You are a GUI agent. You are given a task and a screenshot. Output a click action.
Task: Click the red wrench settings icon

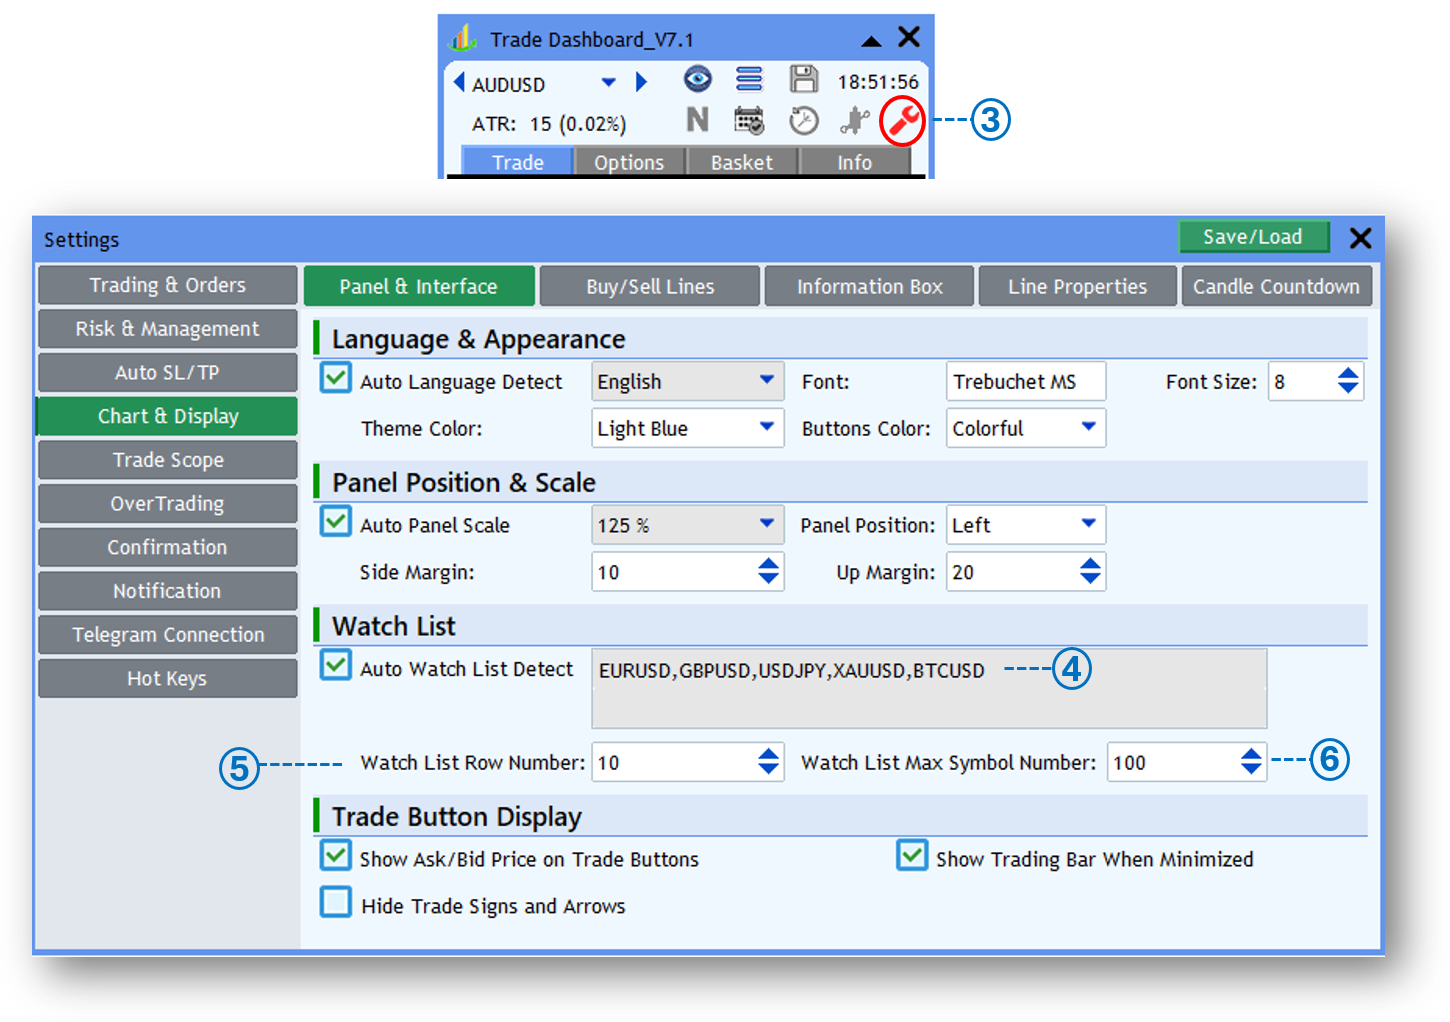tap(903, 121)
